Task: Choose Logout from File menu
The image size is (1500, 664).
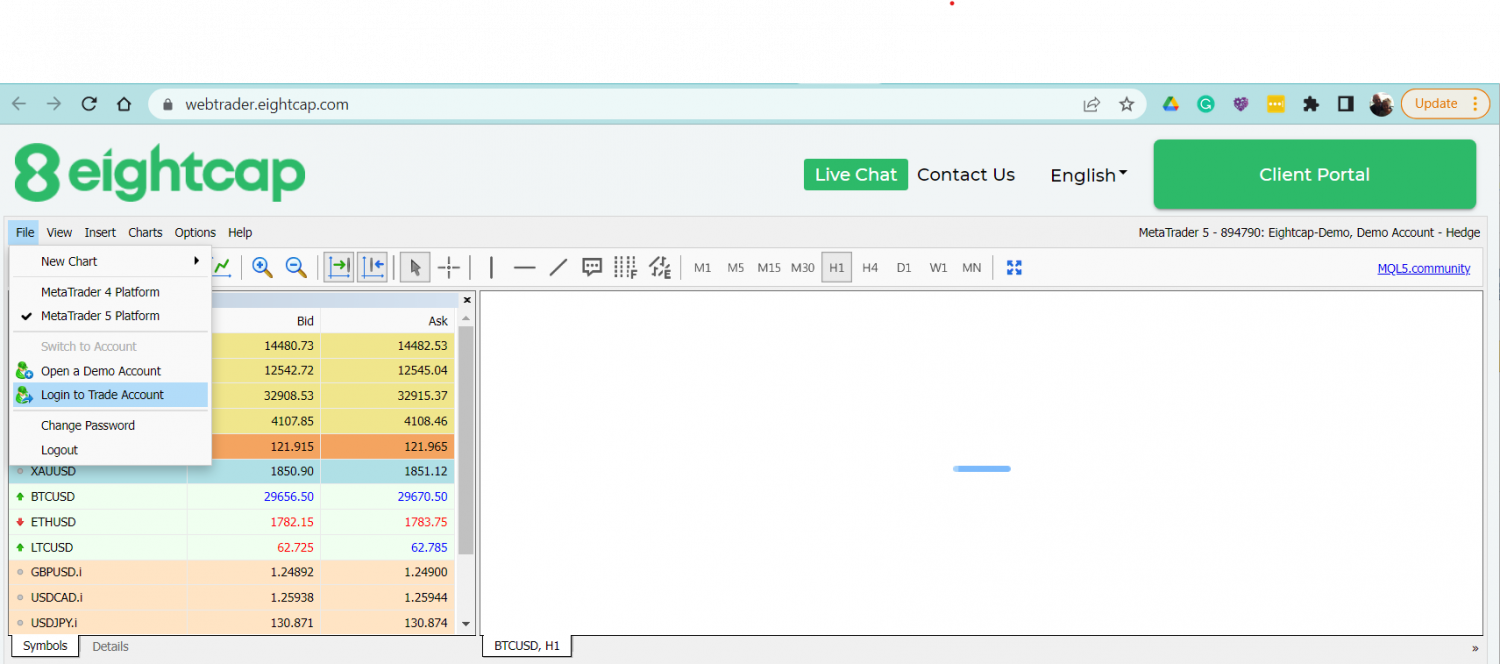Action: click(110, 450)
